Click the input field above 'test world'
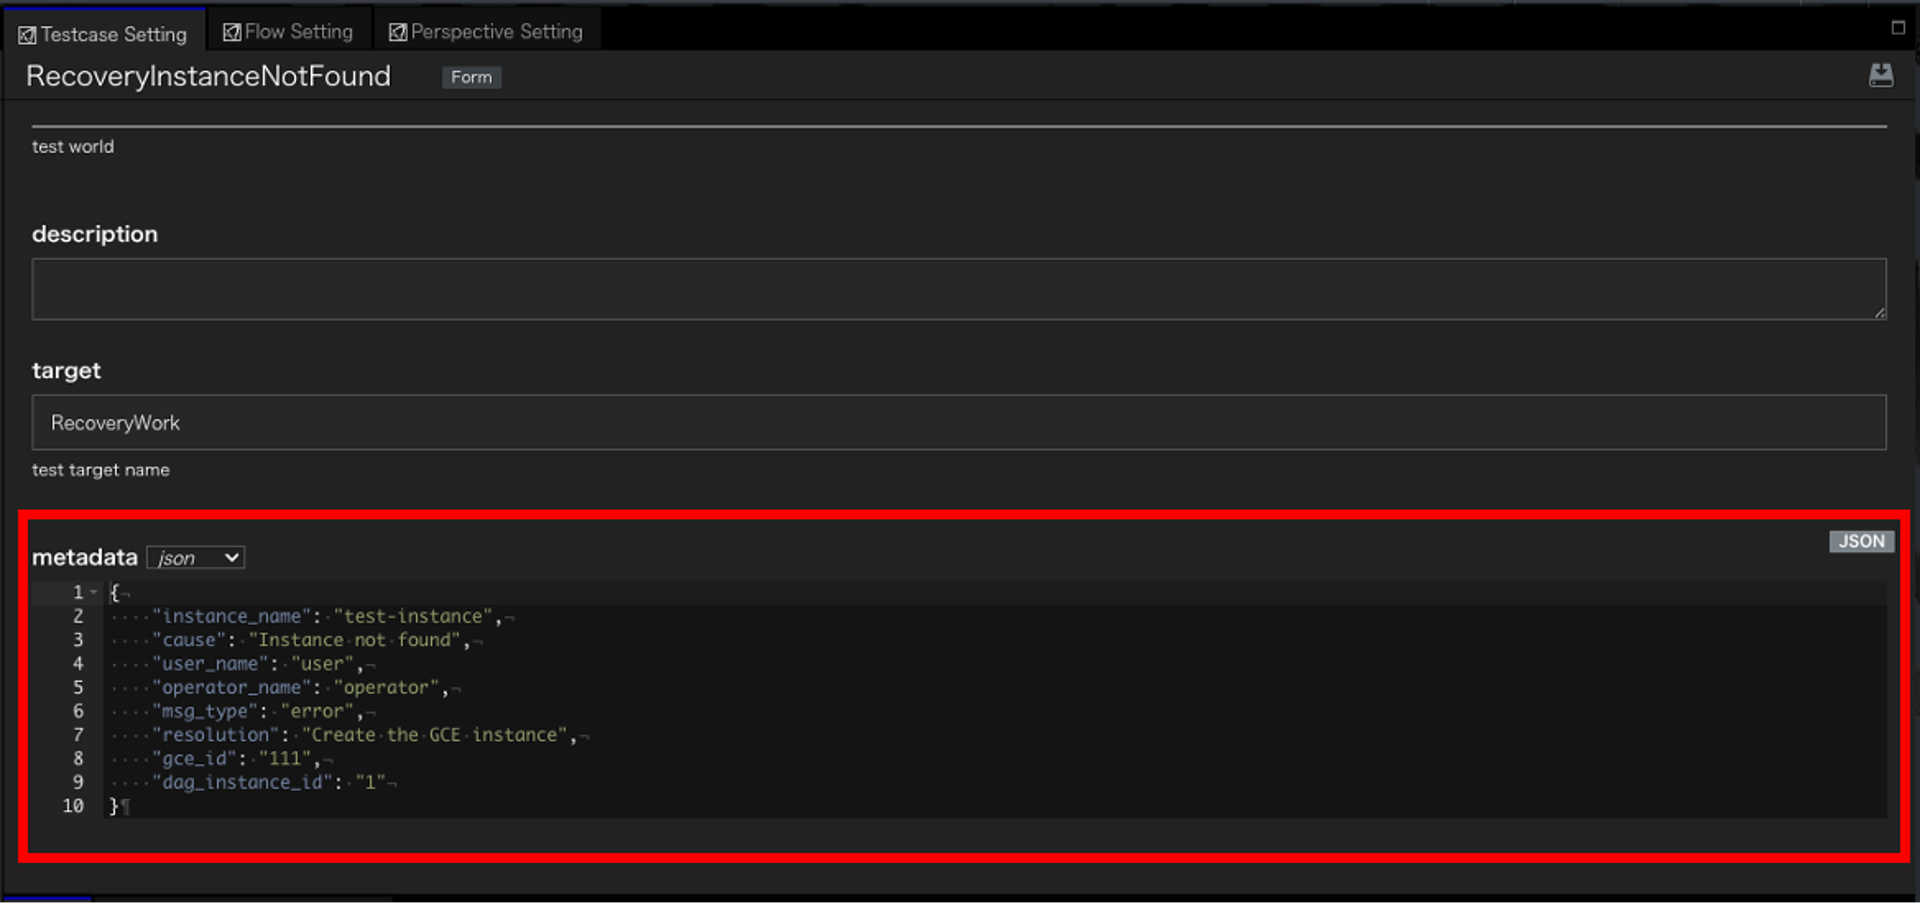1920x904 pixels. point(958,115)
